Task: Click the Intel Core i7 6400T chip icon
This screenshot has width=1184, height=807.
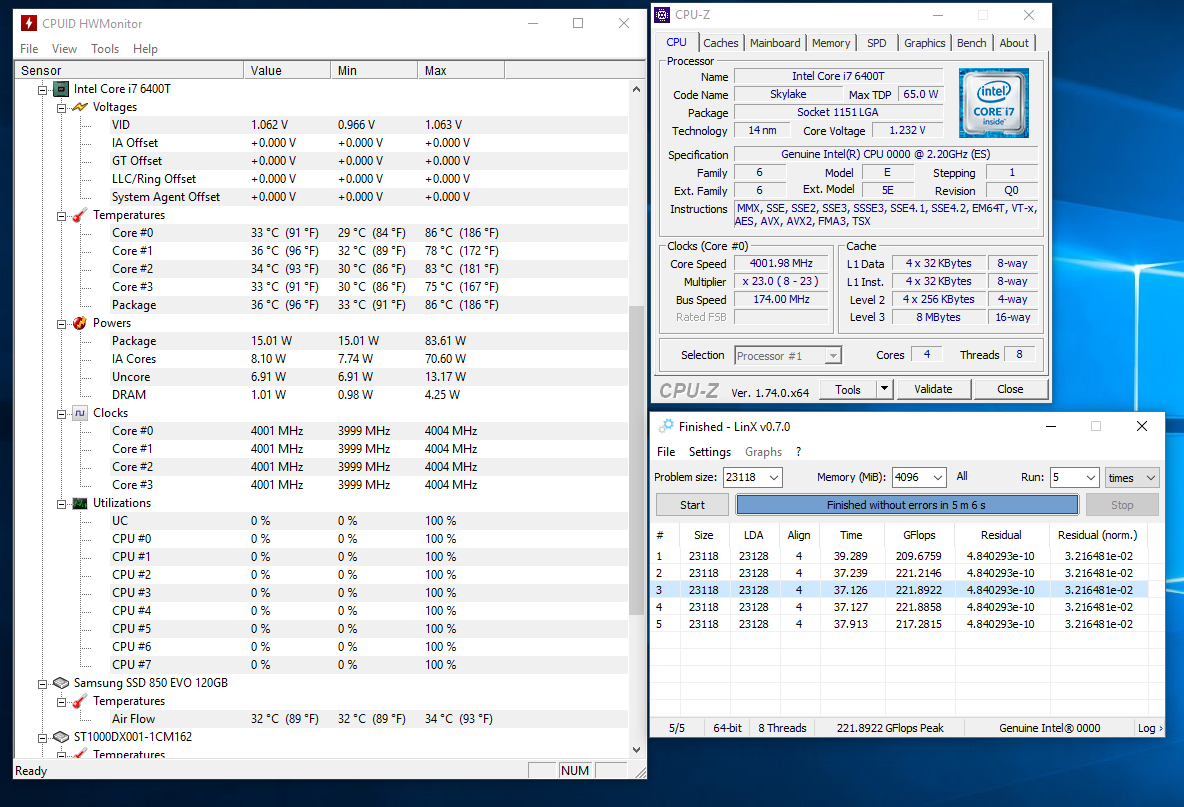Action: (x=61, y=89)
